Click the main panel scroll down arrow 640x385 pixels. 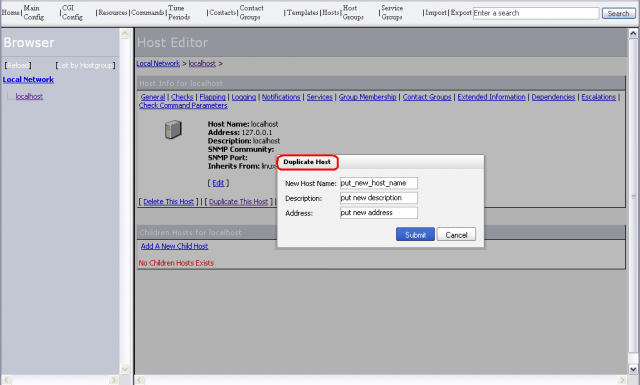[633, 369]
